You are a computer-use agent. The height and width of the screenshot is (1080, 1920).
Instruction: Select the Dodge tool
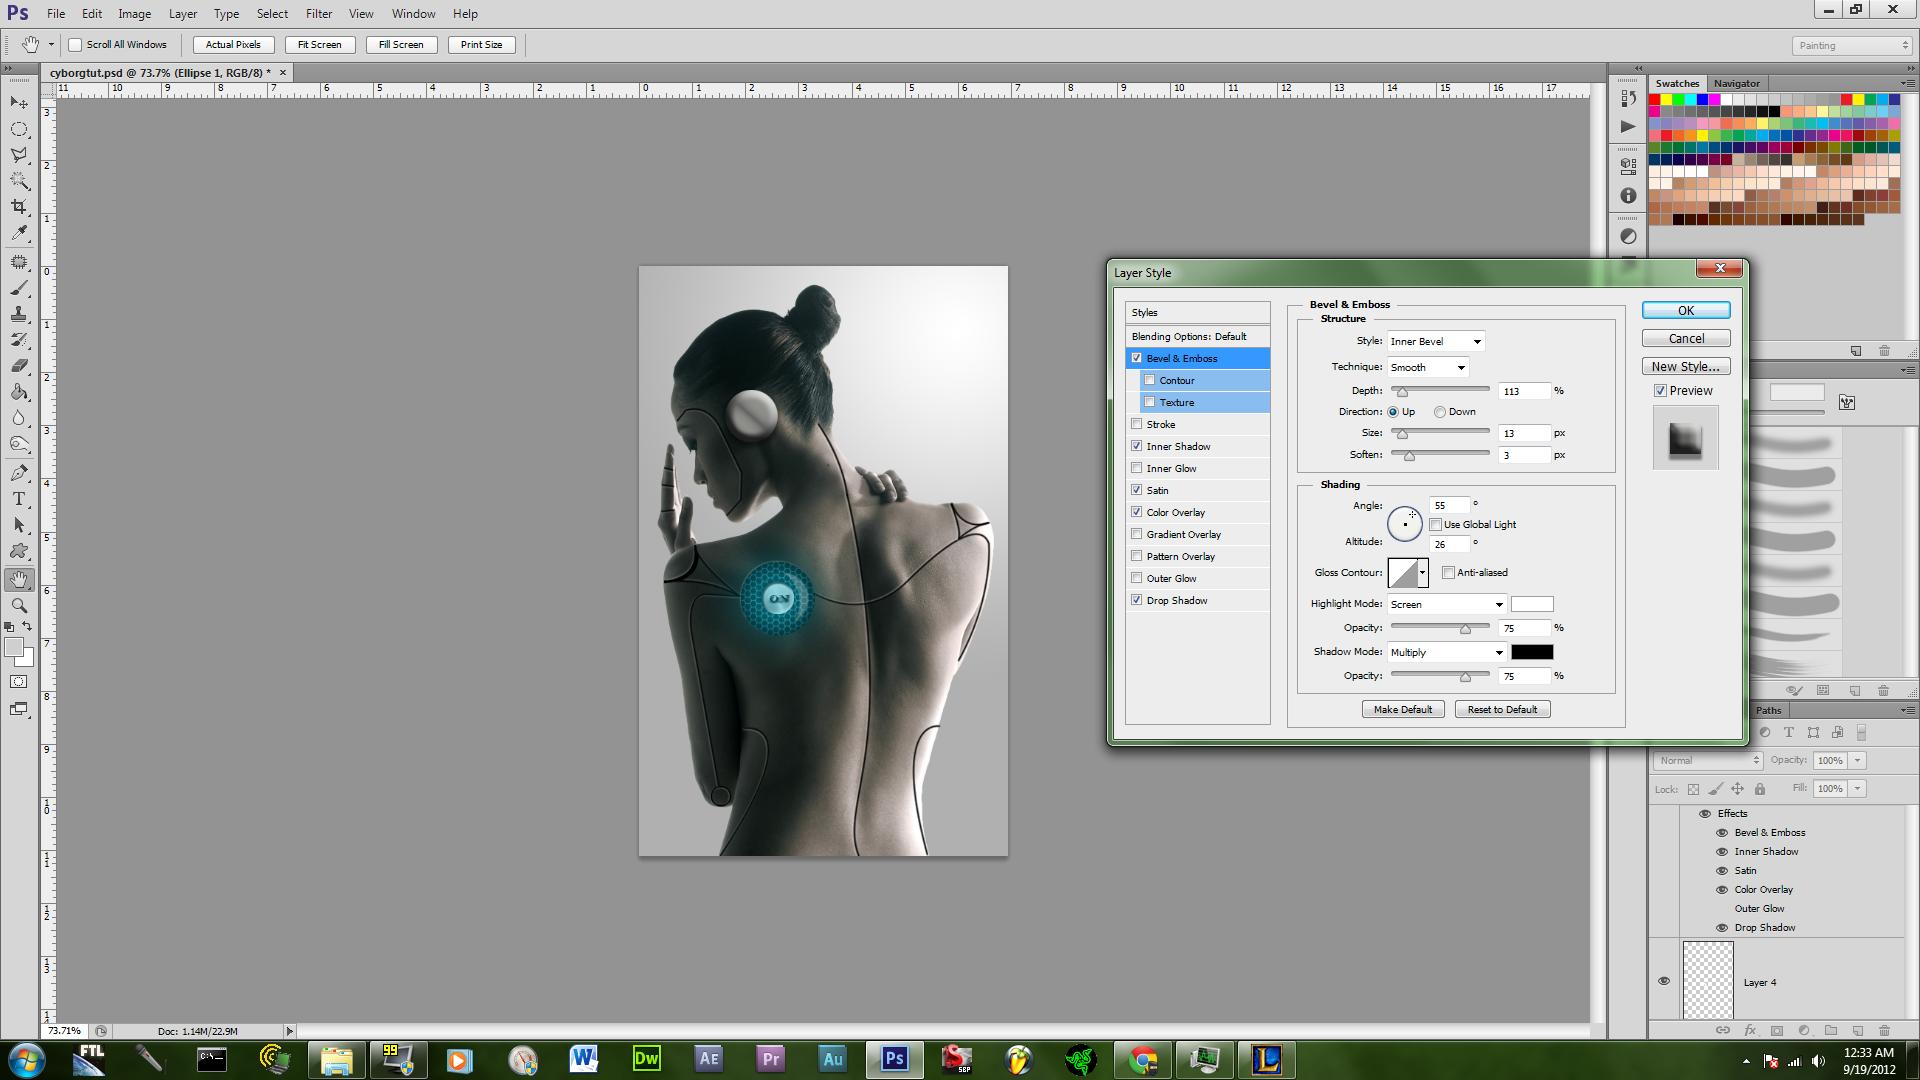click(x=19, y=444)
